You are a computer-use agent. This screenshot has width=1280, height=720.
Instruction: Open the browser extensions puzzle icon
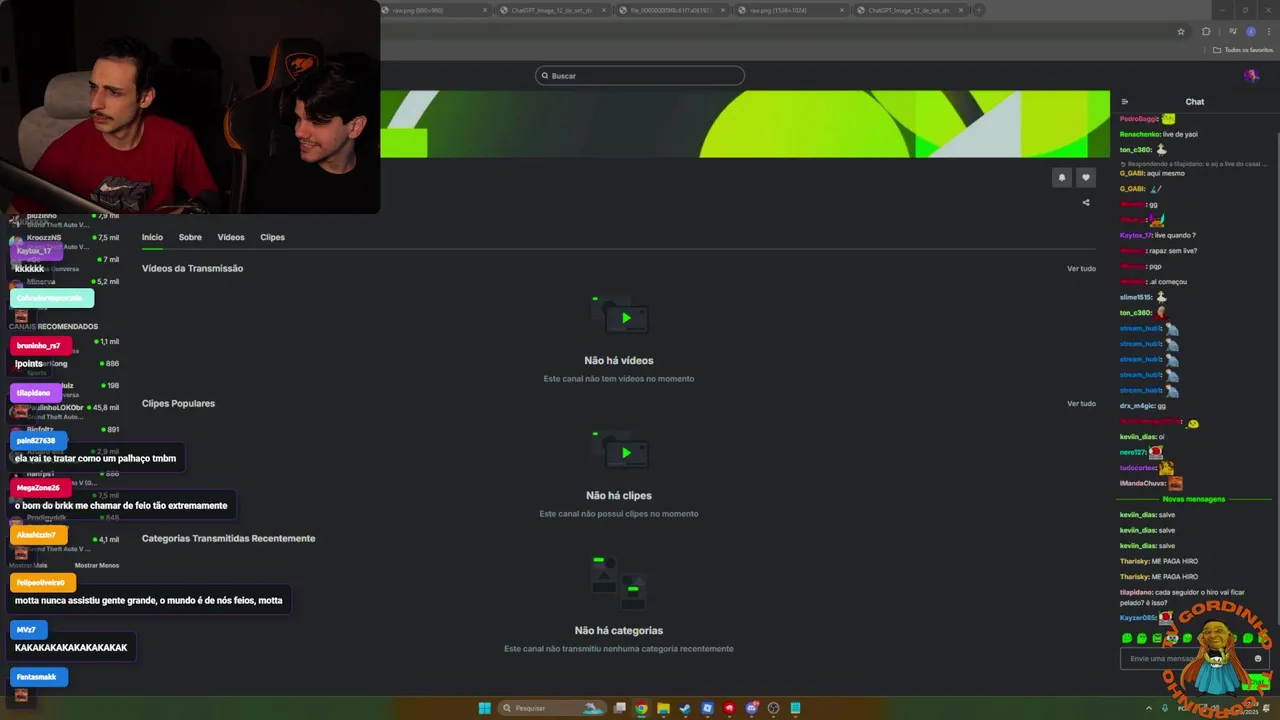coord(1206,31)
